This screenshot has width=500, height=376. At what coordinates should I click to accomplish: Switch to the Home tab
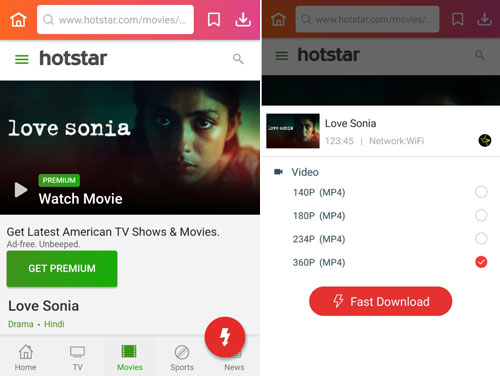click(x=26, y=357)
